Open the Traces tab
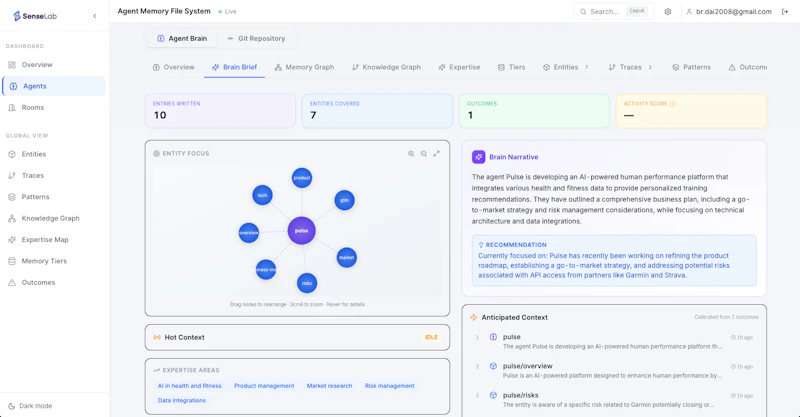The height and width of the screenshot is (417, 800). 630,67
